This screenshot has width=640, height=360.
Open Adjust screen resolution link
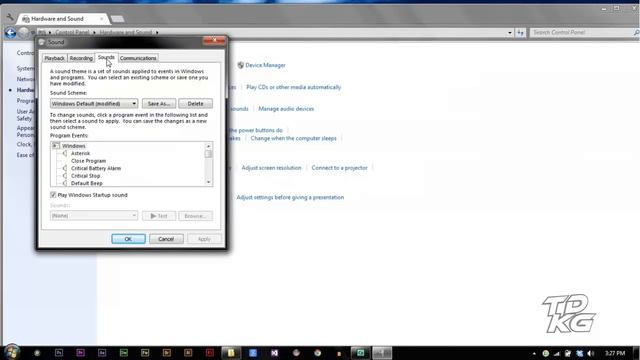(x=271, y=168)
